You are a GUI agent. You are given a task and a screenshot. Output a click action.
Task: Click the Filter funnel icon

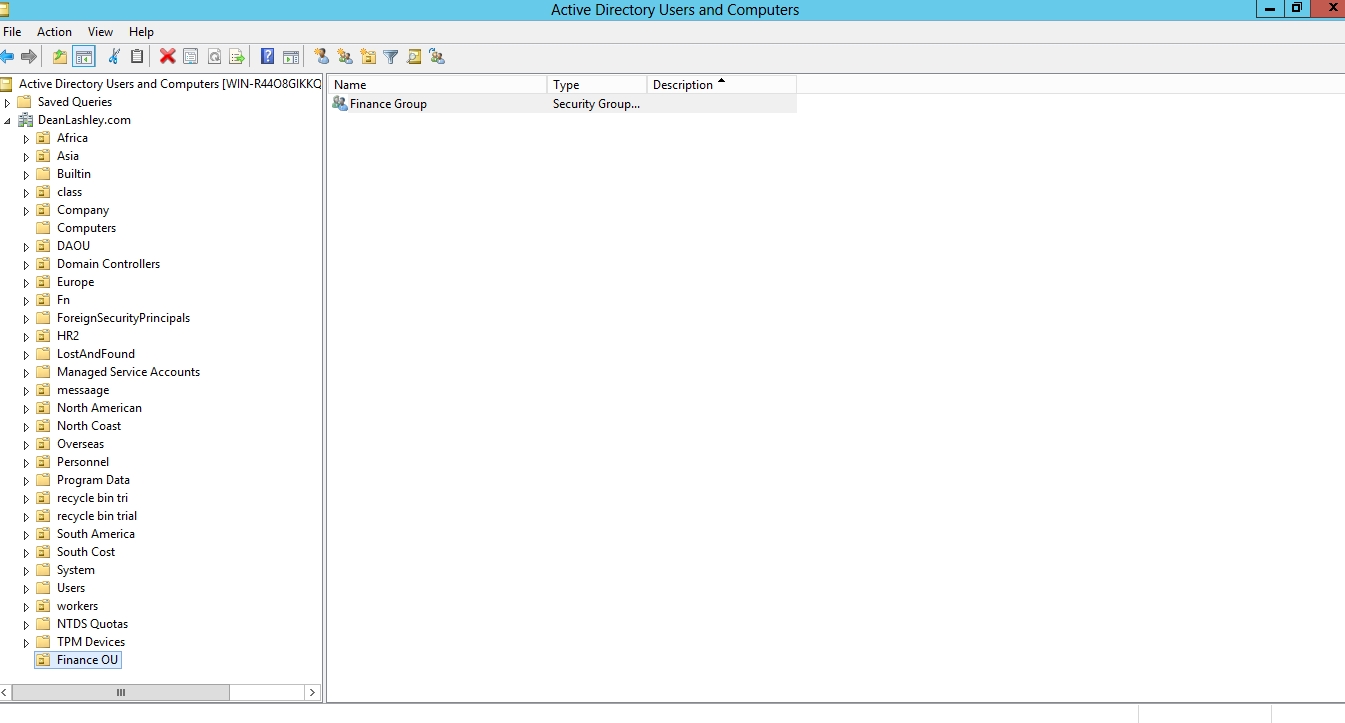point(391,57)
